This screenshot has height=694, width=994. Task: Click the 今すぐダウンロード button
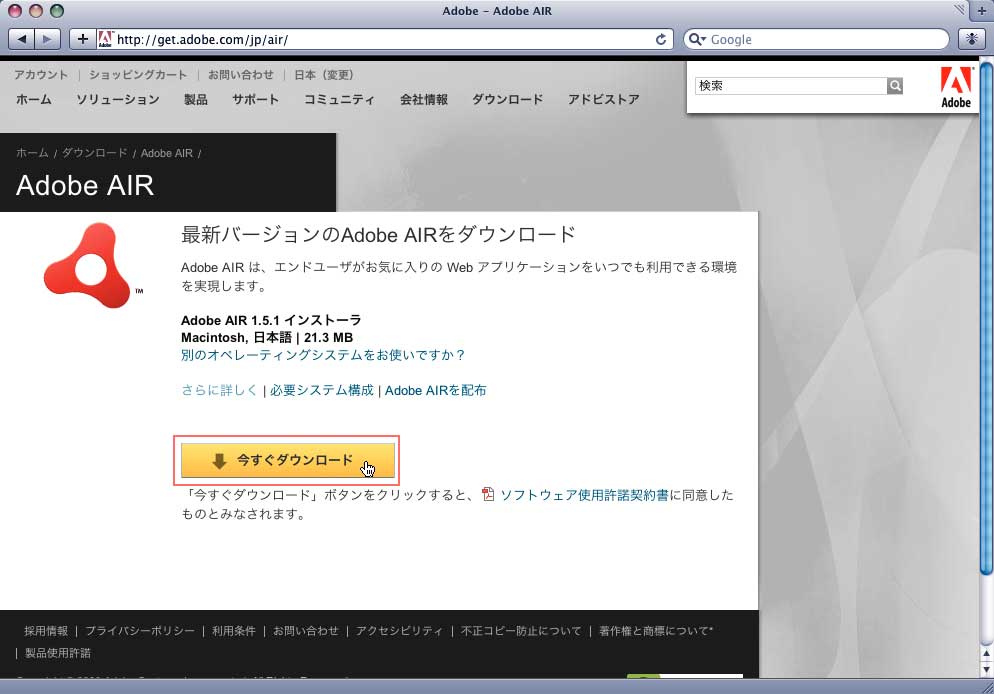point(288,460)
